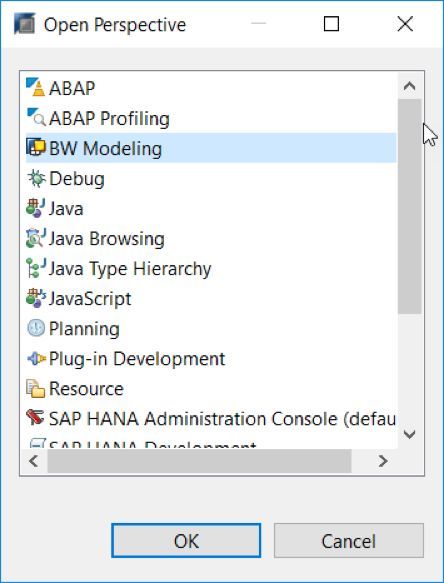This screenshot has width=444, height=583.
Task: Choose the Resource label
Action: point(86,389)
